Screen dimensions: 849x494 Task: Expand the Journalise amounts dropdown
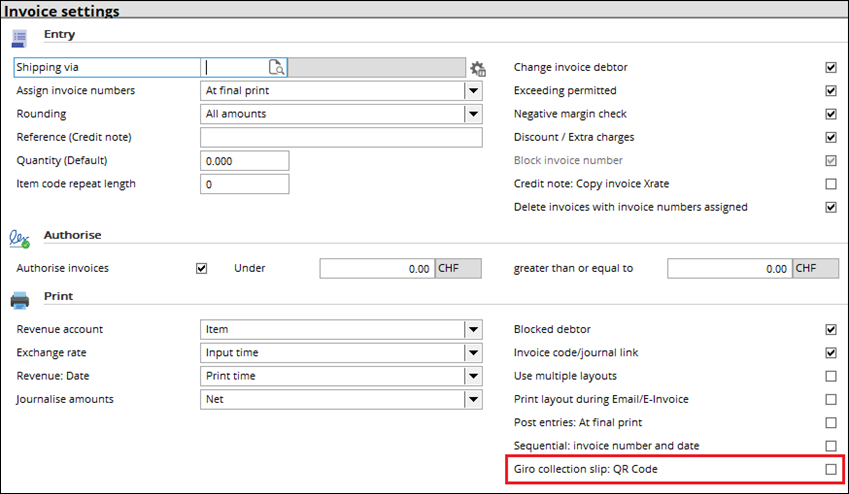473,400
